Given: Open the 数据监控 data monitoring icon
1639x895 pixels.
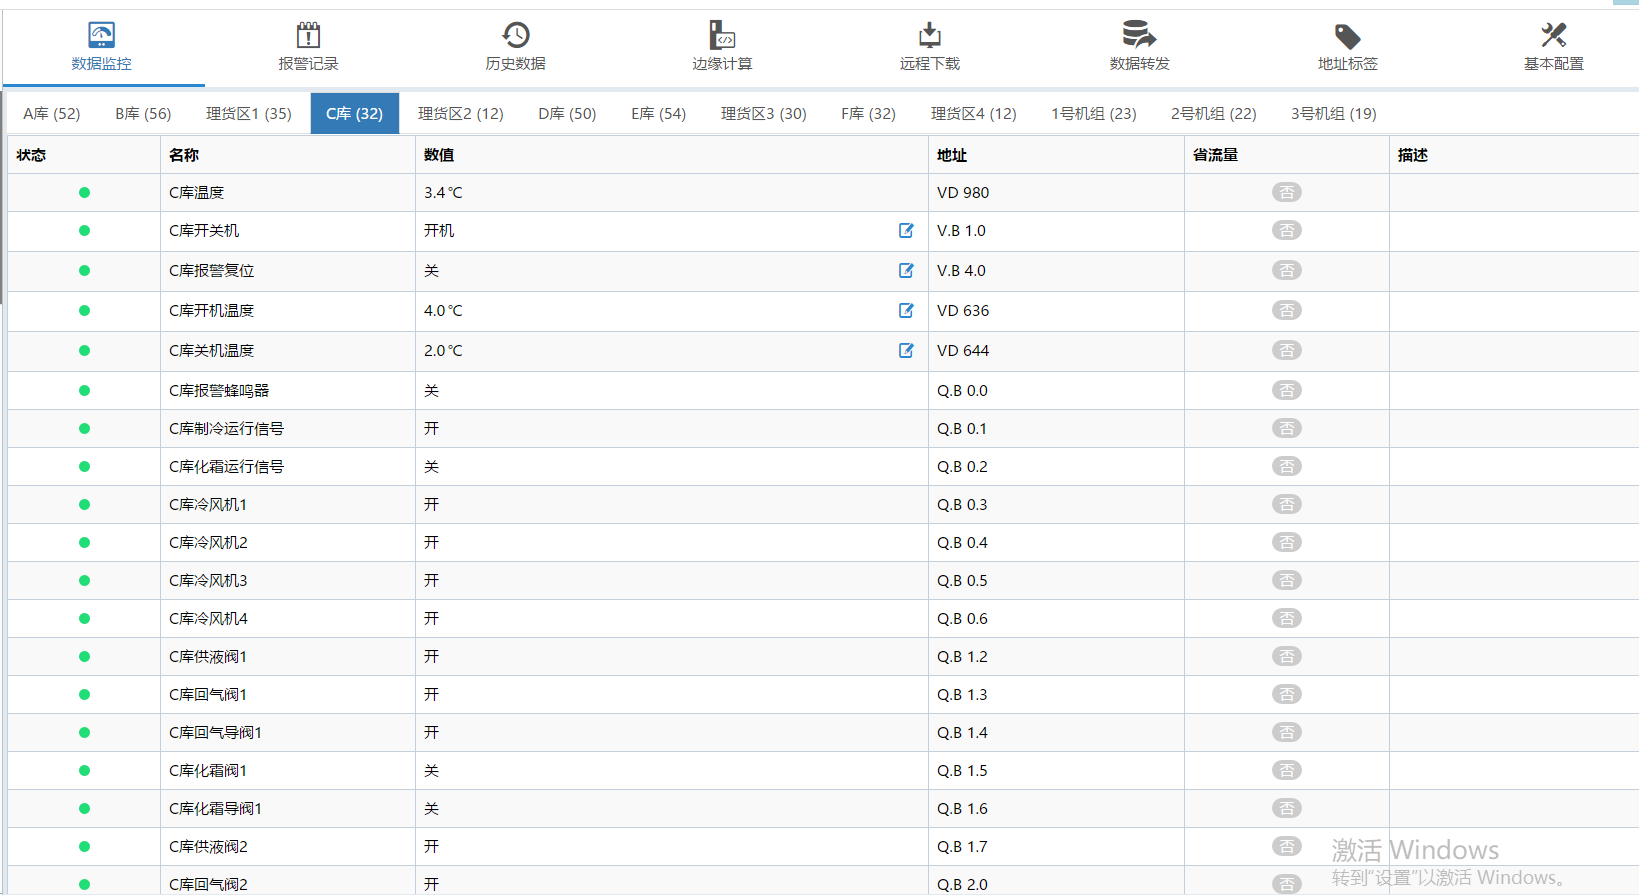Looking at the screenshot, I should (x=101, y=36).
